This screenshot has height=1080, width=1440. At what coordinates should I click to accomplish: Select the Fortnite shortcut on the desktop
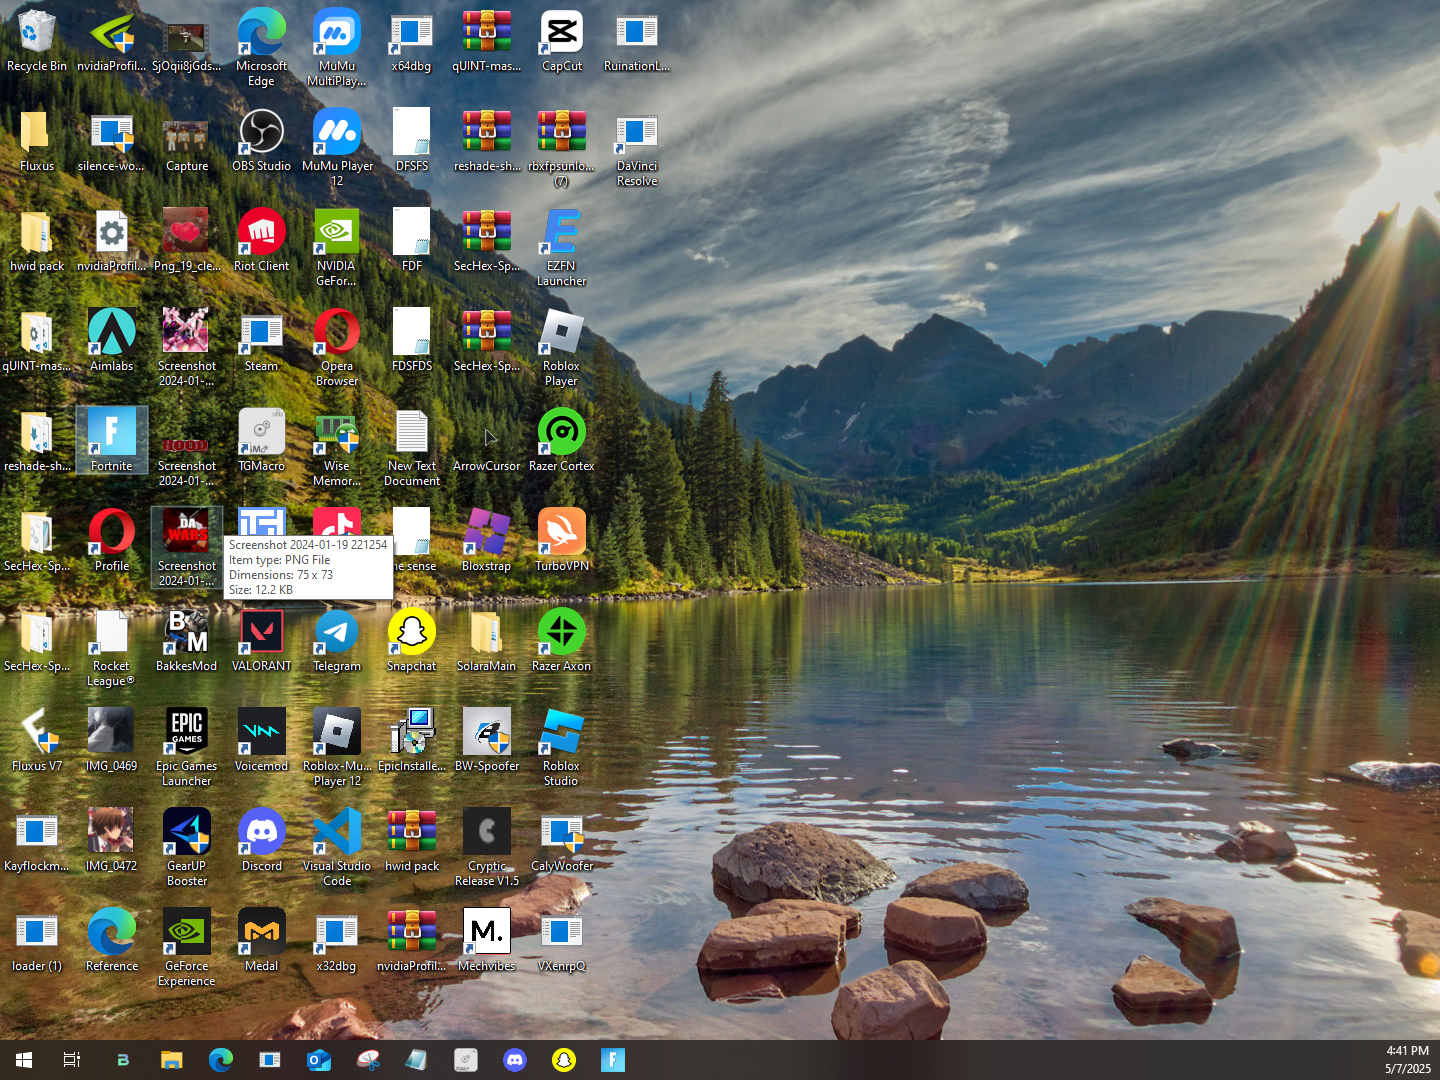coord(112,440)
